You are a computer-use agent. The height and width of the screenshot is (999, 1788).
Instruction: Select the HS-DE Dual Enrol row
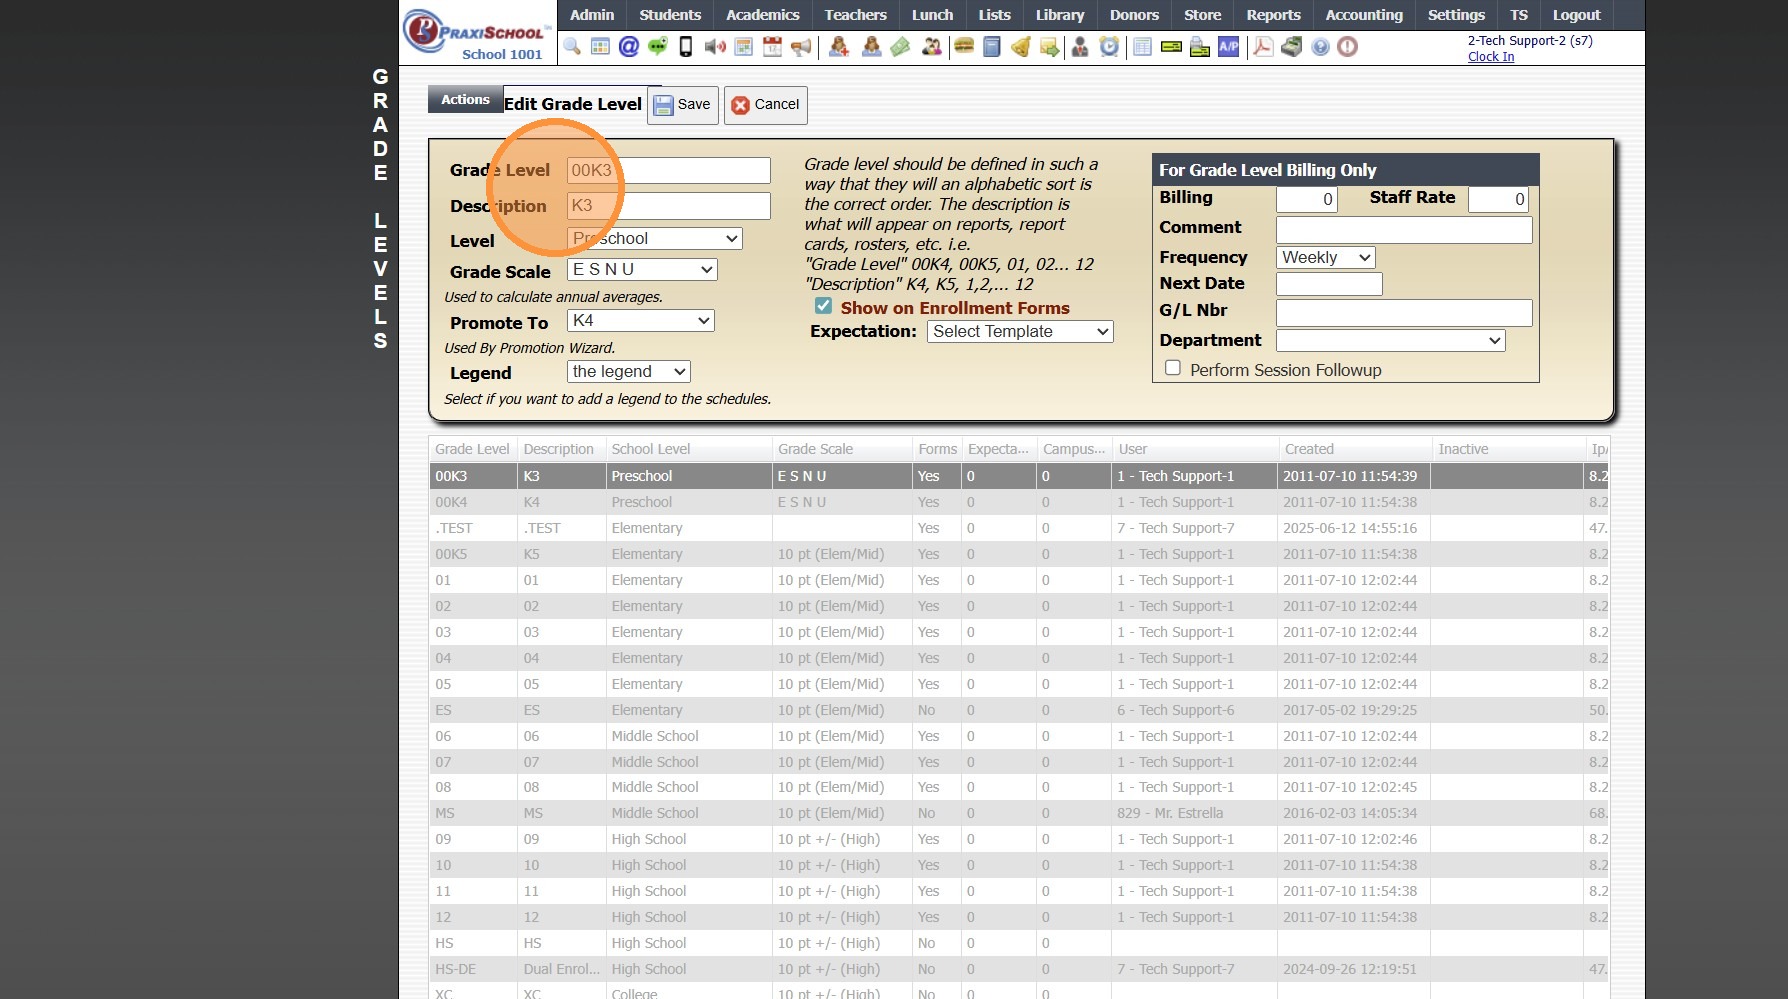[x=1019, y=969]
